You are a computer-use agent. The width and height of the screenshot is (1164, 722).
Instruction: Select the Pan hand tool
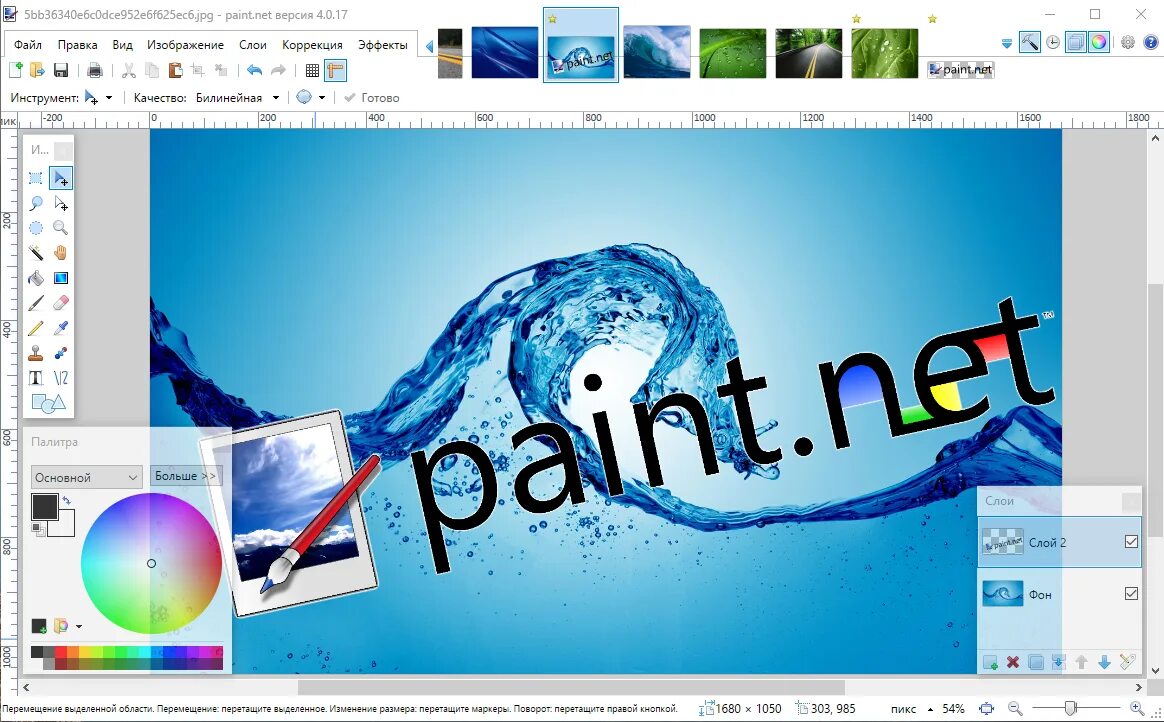[61, 253]
